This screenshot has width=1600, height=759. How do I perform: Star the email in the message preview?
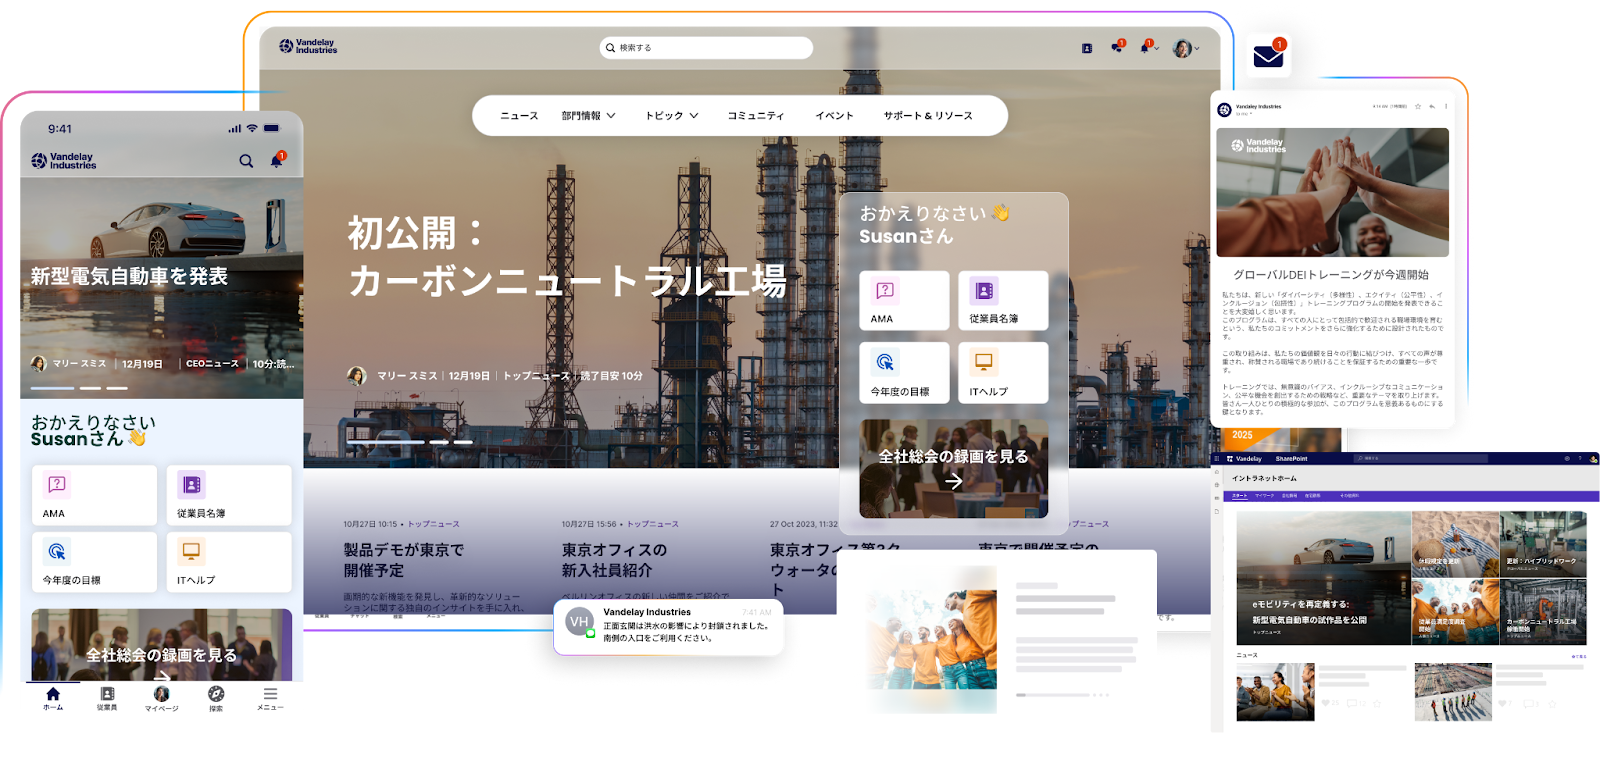click(1417, 106)
